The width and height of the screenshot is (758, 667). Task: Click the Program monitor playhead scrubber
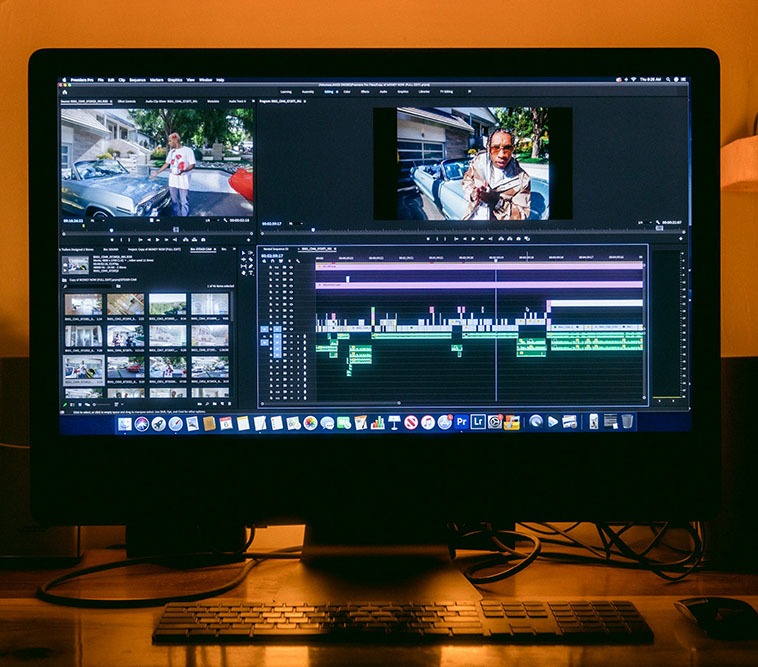tap(313, 230)
